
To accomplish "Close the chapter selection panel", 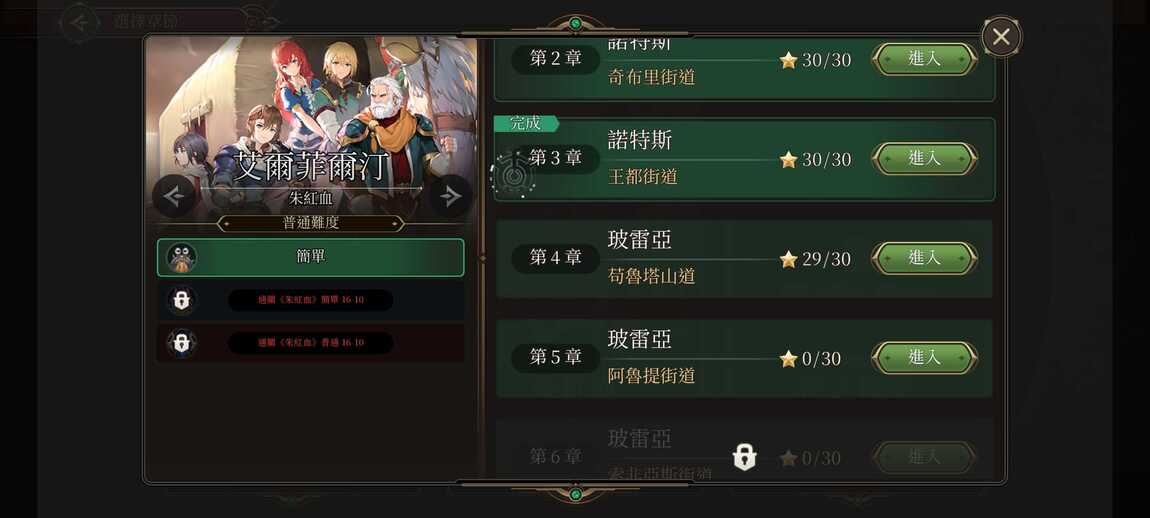I will [1001, 36].
